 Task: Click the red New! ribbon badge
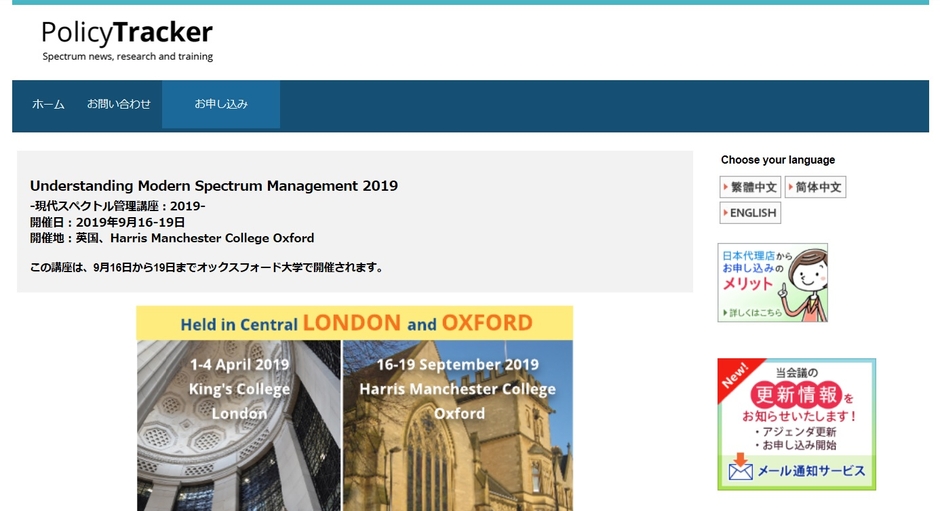coord(735,379)
